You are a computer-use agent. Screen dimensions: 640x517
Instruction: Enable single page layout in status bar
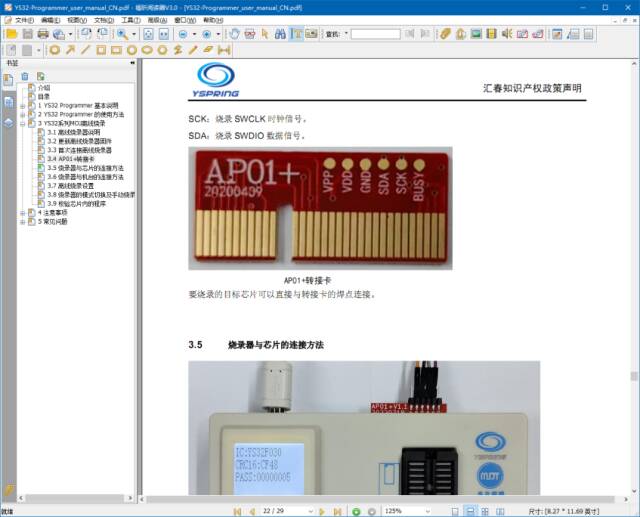tap(455, 511)
